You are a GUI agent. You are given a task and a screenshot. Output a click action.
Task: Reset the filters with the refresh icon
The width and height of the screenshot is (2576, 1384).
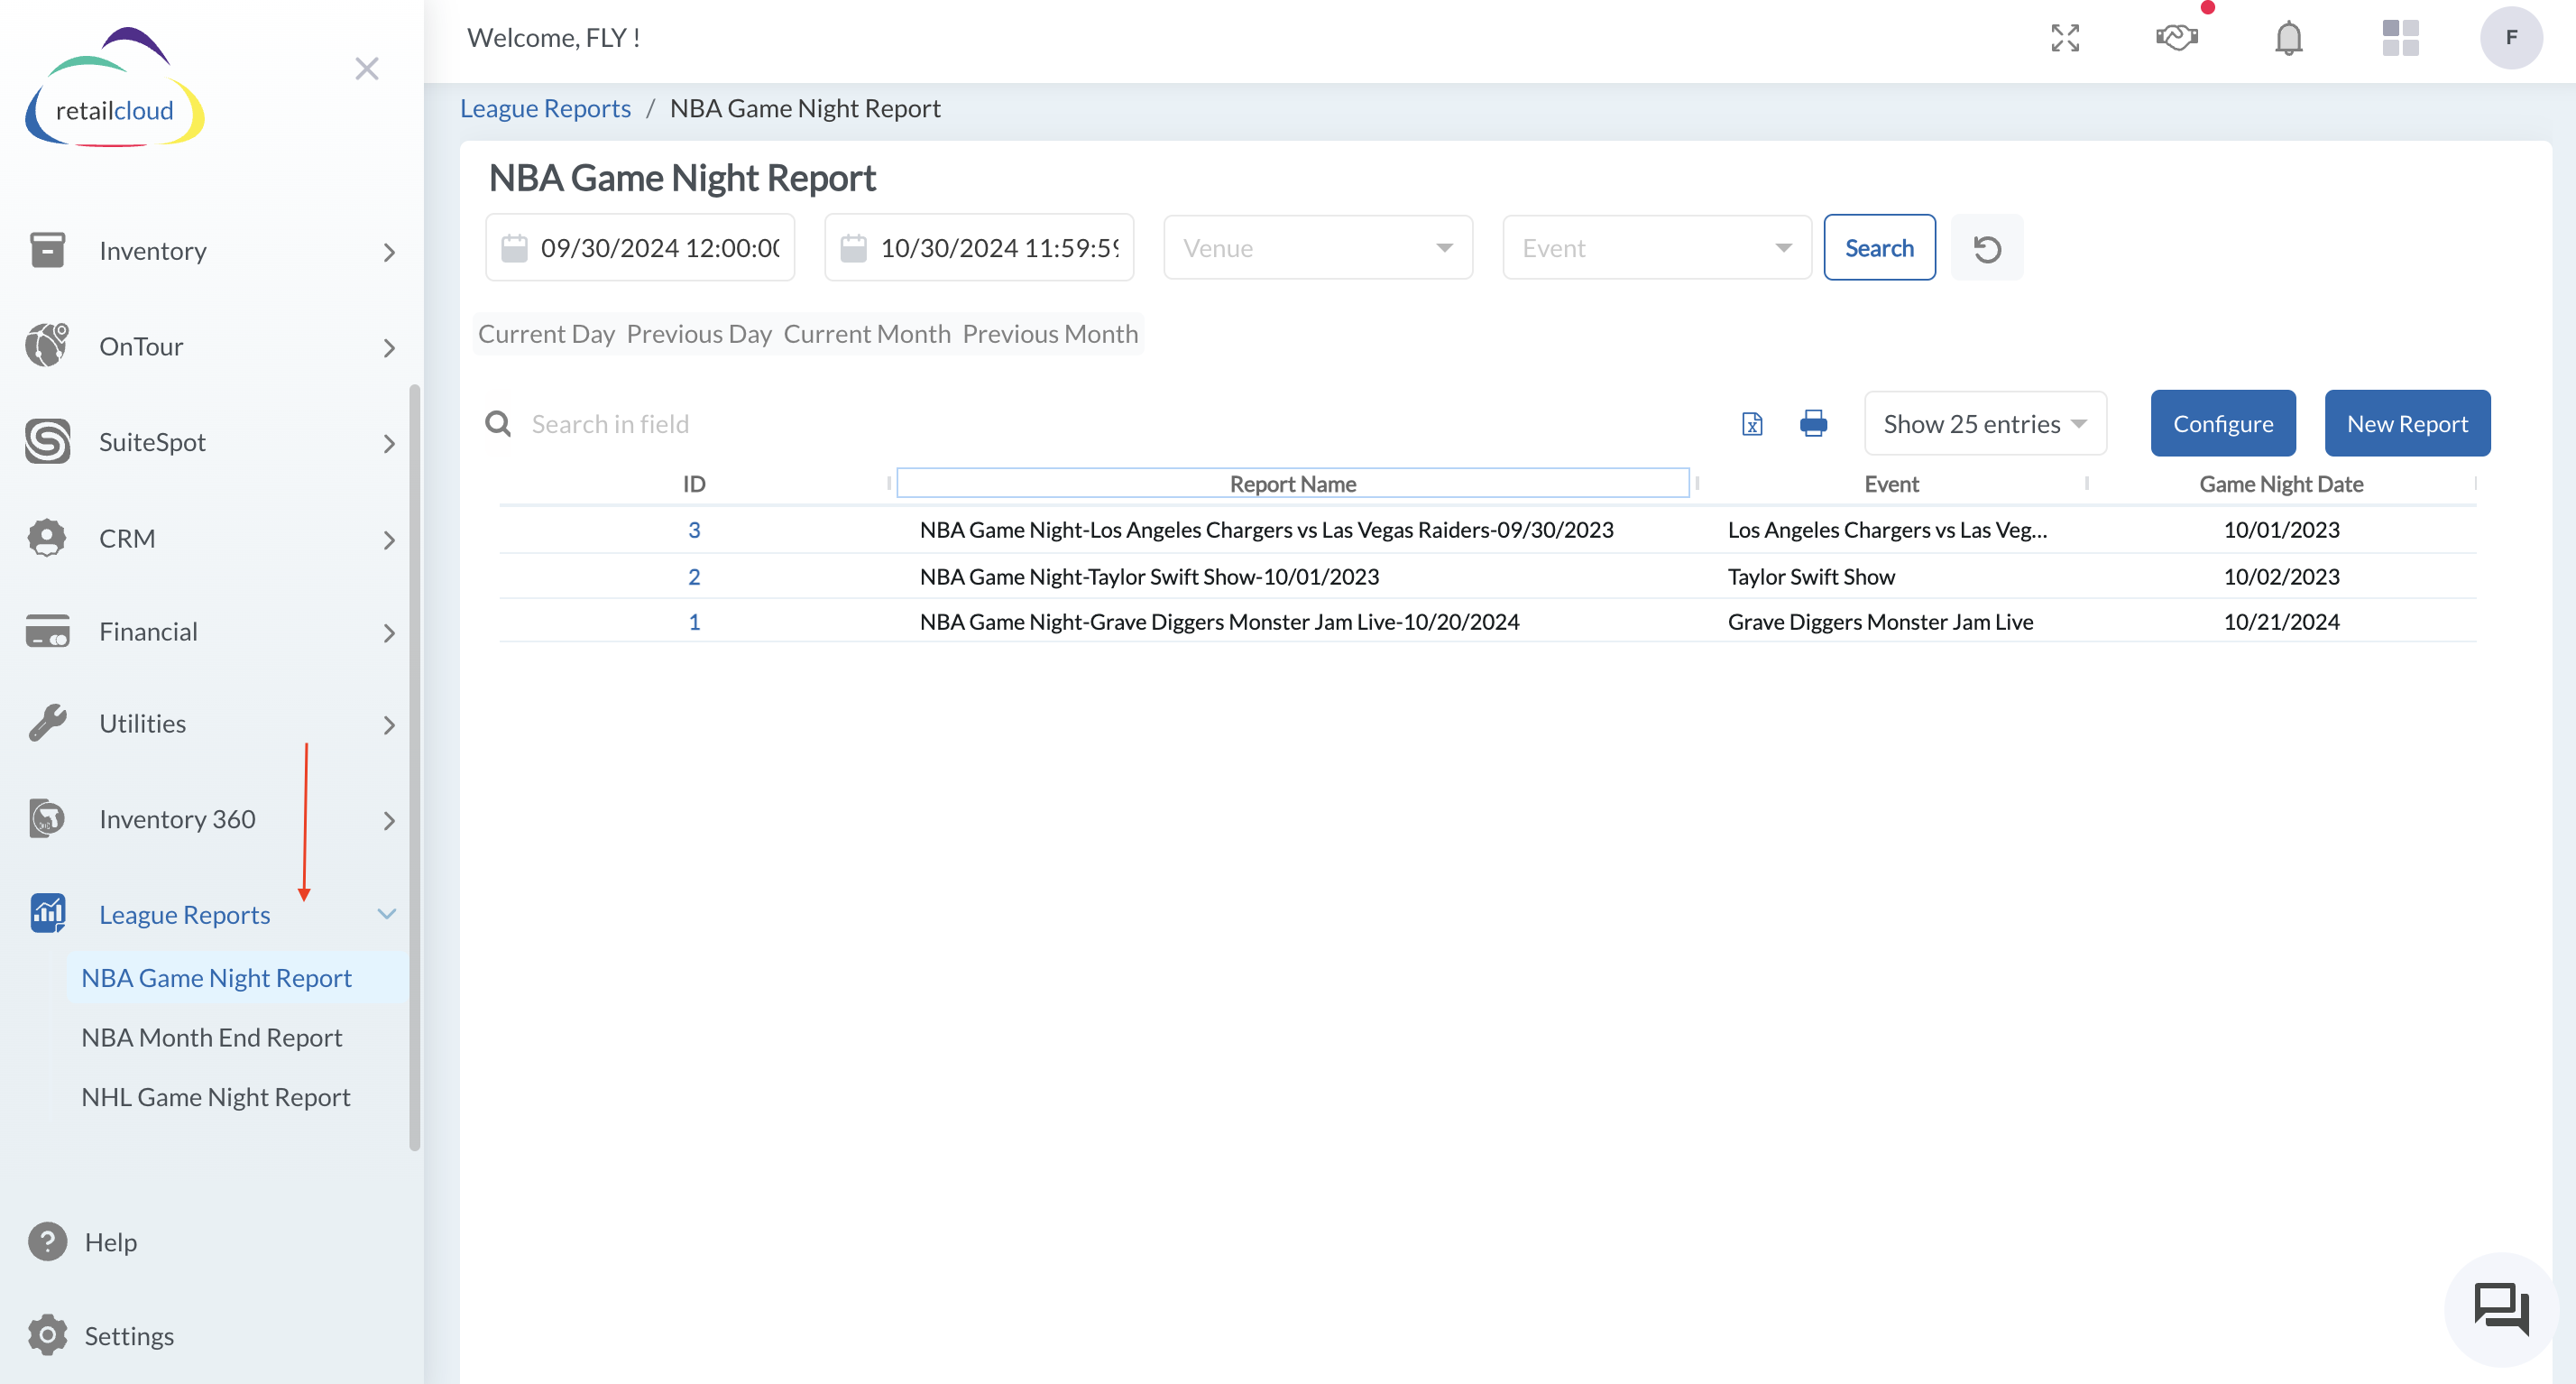pos(1987,248)
